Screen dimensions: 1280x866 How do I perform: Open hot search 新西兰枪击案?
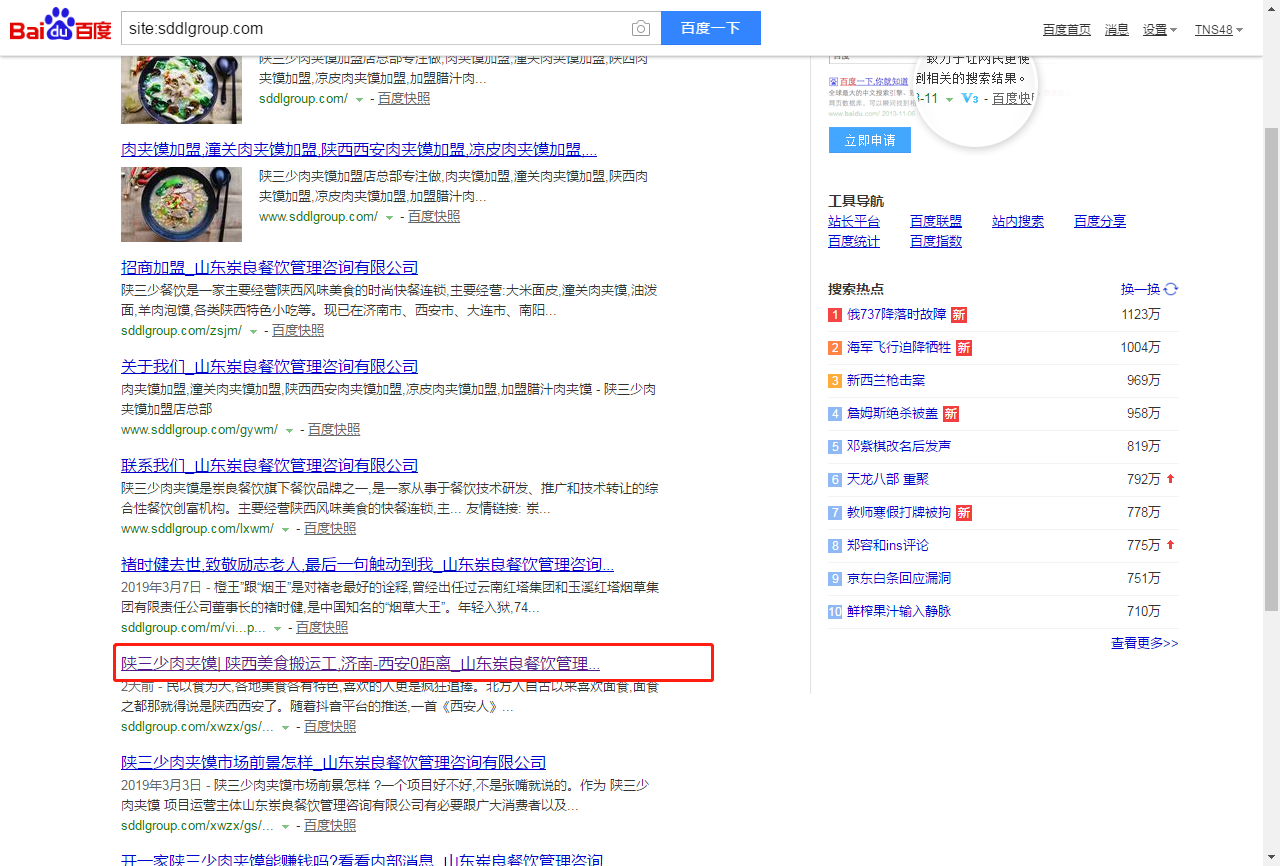pyautogui.click(x=886, y=380)
